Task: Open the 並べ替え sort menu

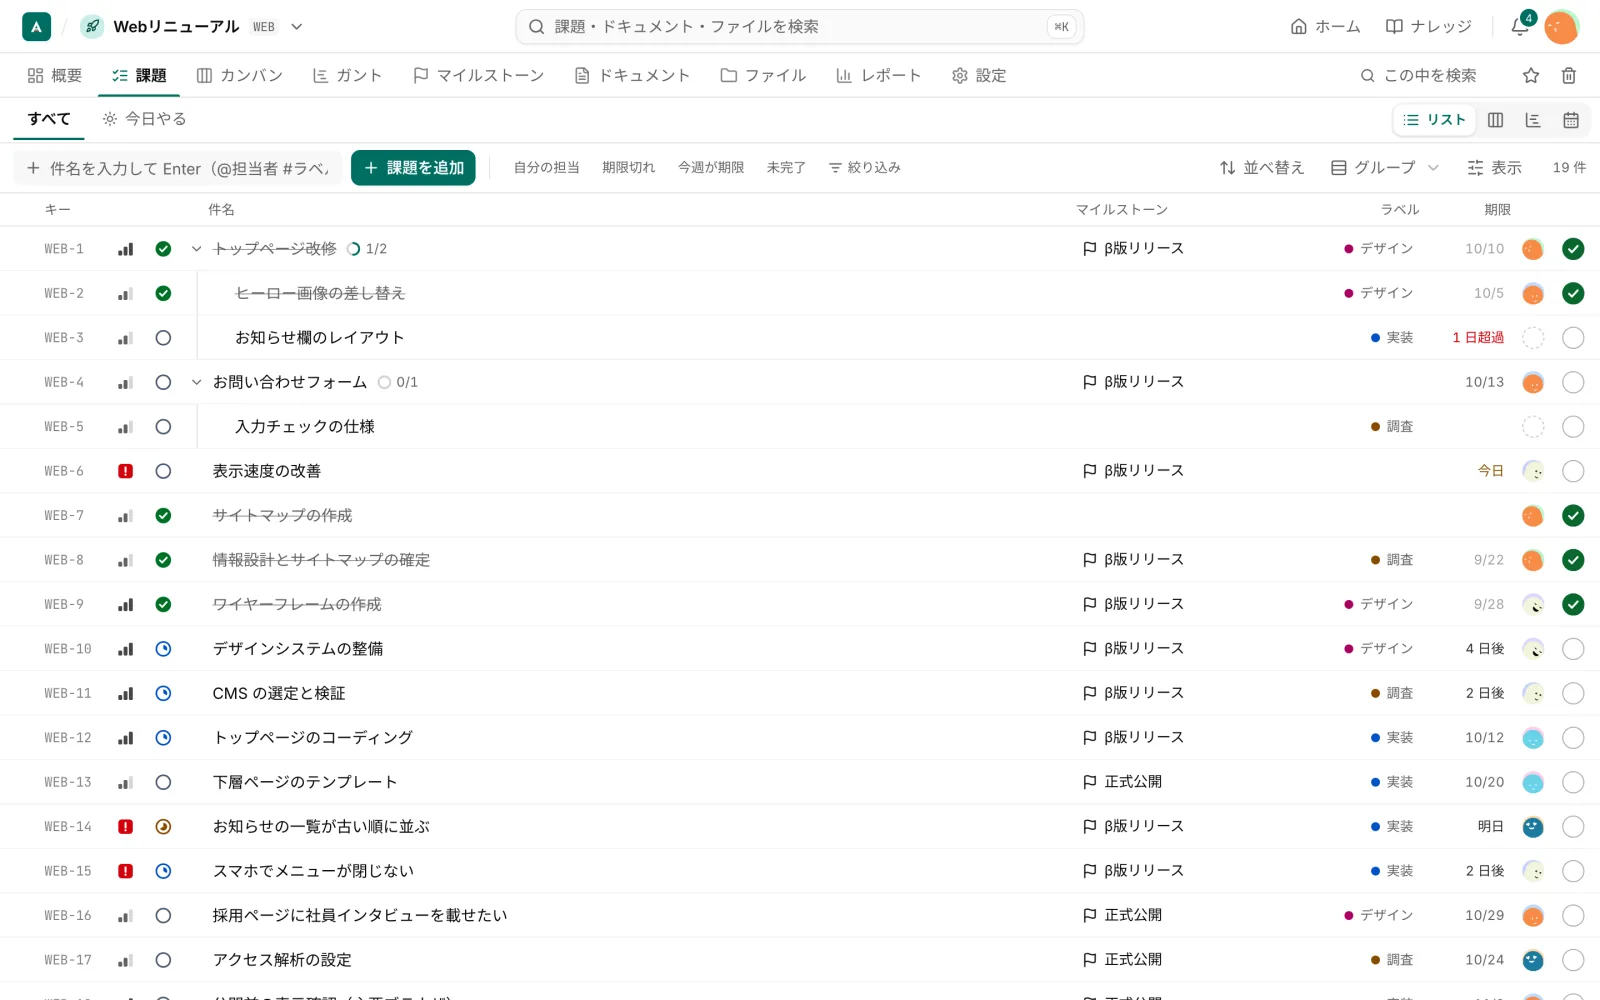Action: (x=1262, y=168)
